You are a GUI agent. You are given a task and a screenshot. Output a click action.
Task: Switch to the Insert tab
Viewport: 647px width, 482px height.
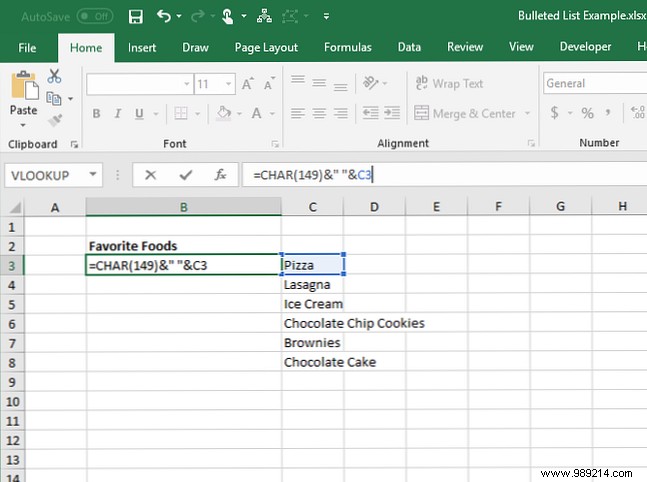click(142, 48)
